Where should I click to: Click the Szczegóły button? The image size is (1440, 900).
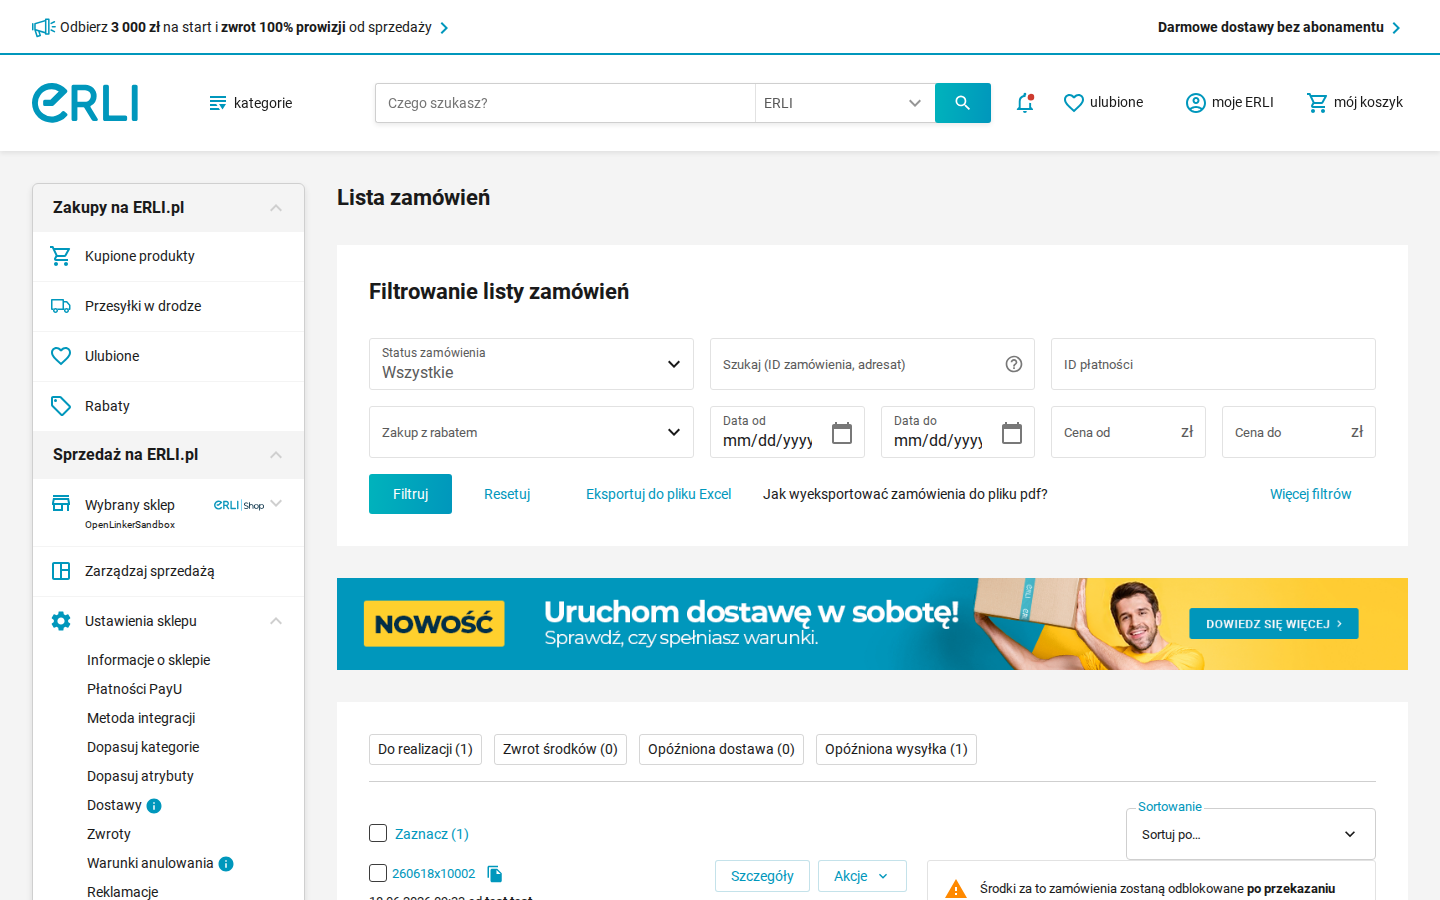(x=762, y=876)
